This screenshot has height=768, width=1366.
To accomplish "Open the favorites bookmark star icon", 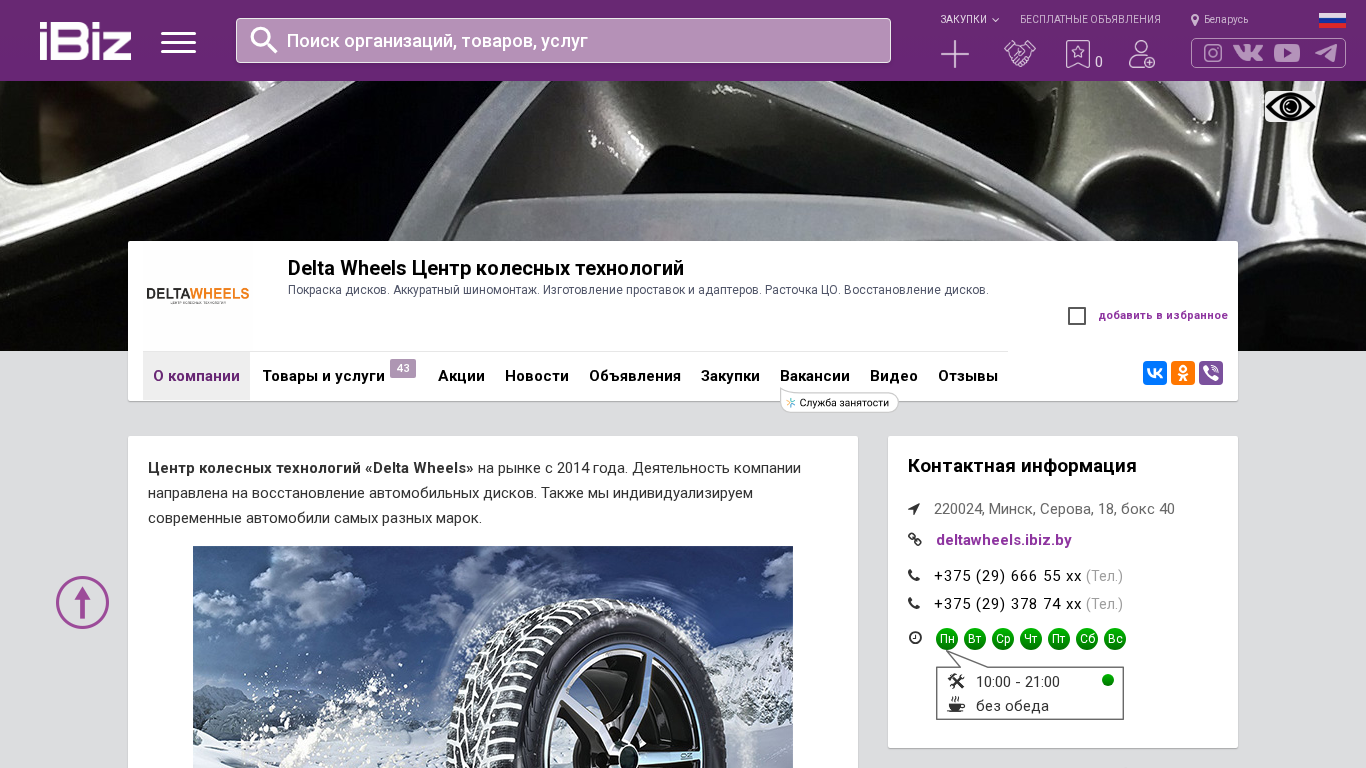I will 1078,54.
